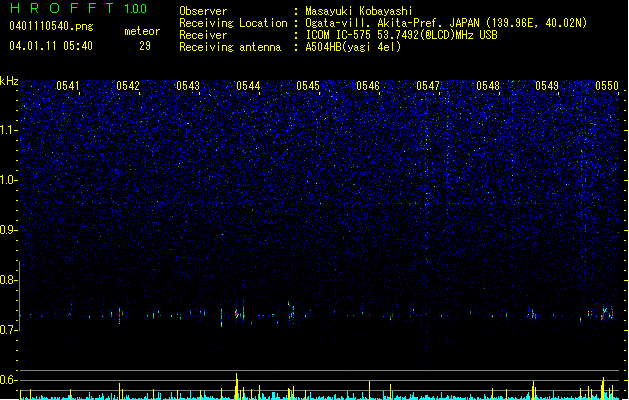This screenshot has height=400, width=629.
Task: Click the Observer label
Action: pyautogui.click(x=203, y=11)
